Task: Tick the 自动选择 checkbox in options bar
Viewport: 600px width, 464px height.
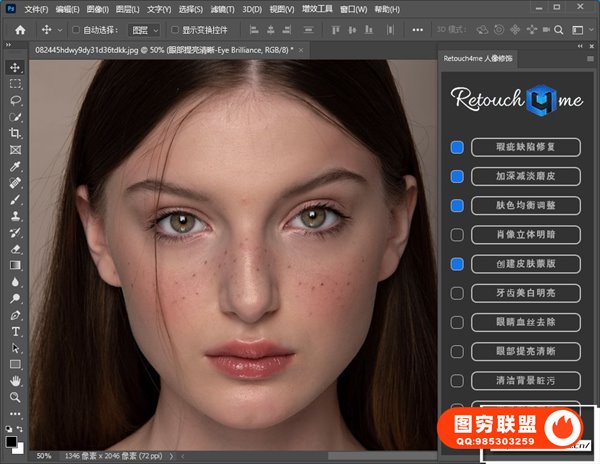Action: (x=76, y=30)
